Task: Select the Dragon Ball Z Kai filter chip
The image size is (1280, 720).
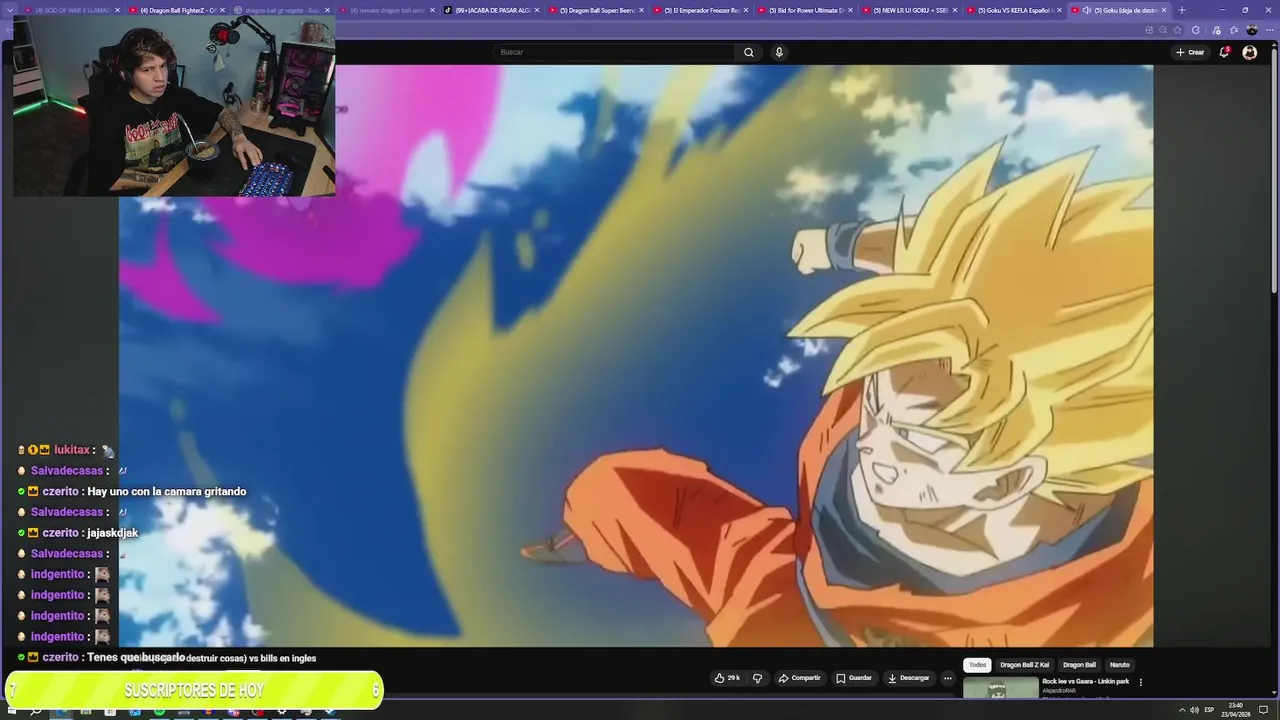Action: tap(1024, 665)
